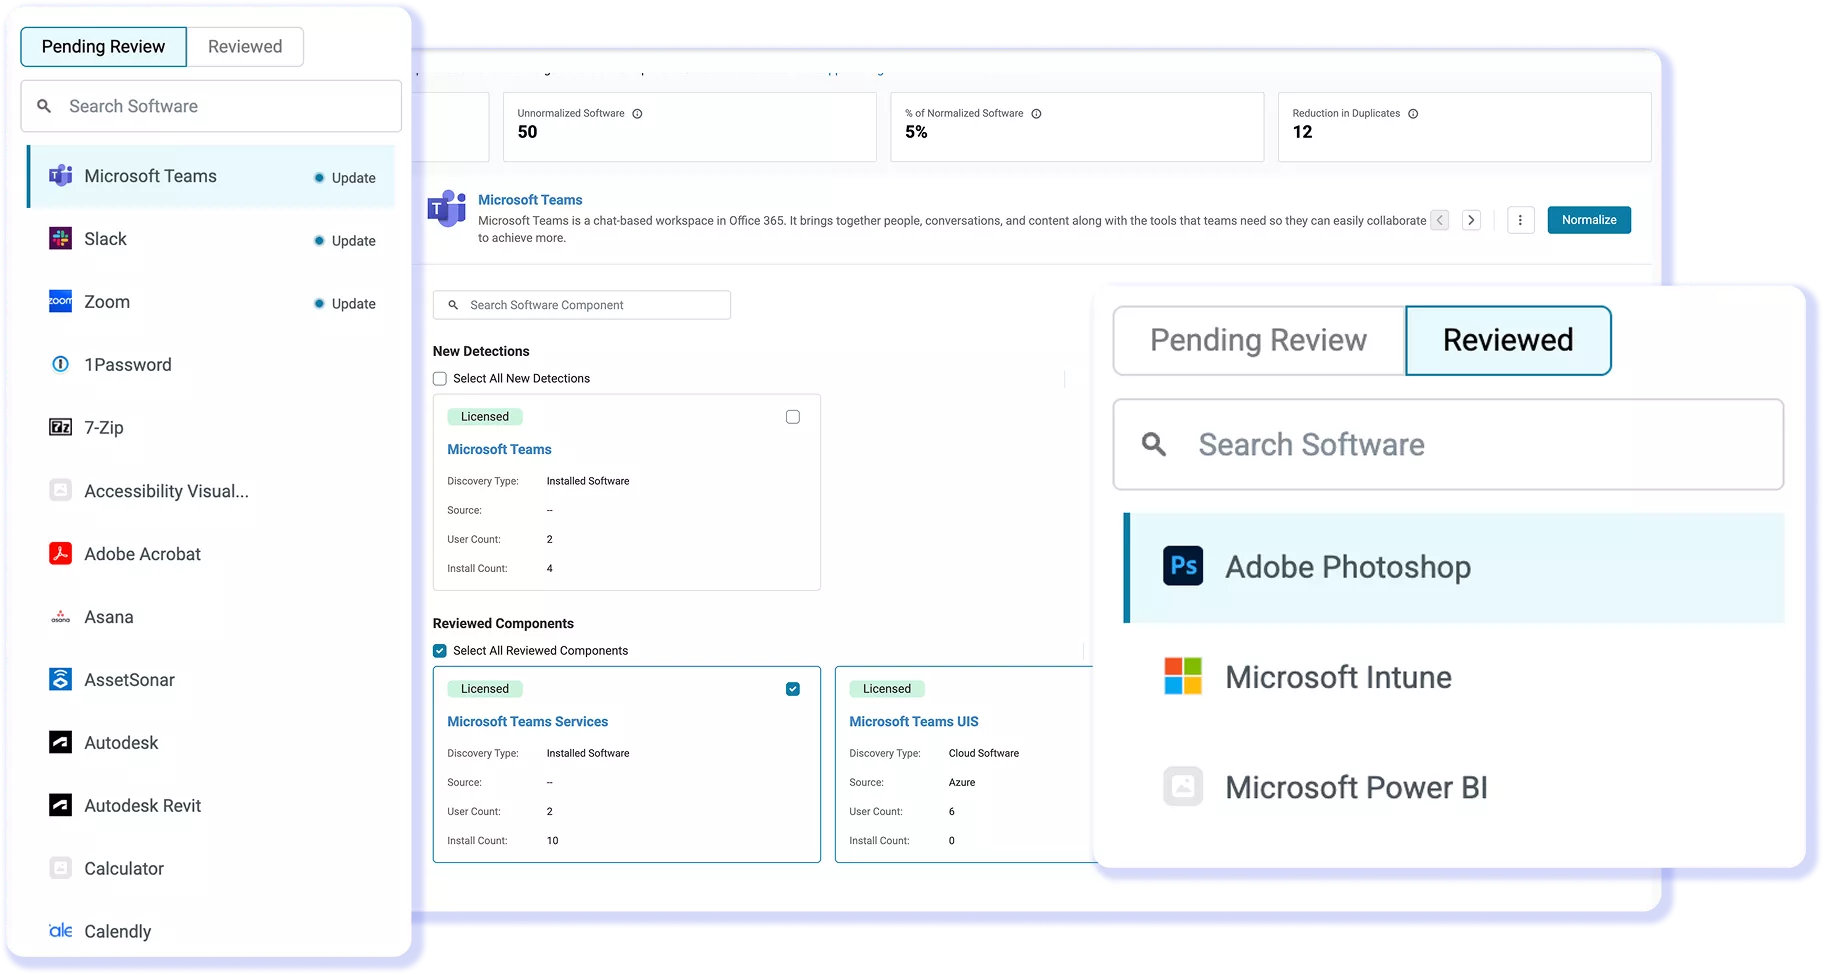
Task: Open Microsoft Teams UIS component link
Action: (914, 722)
